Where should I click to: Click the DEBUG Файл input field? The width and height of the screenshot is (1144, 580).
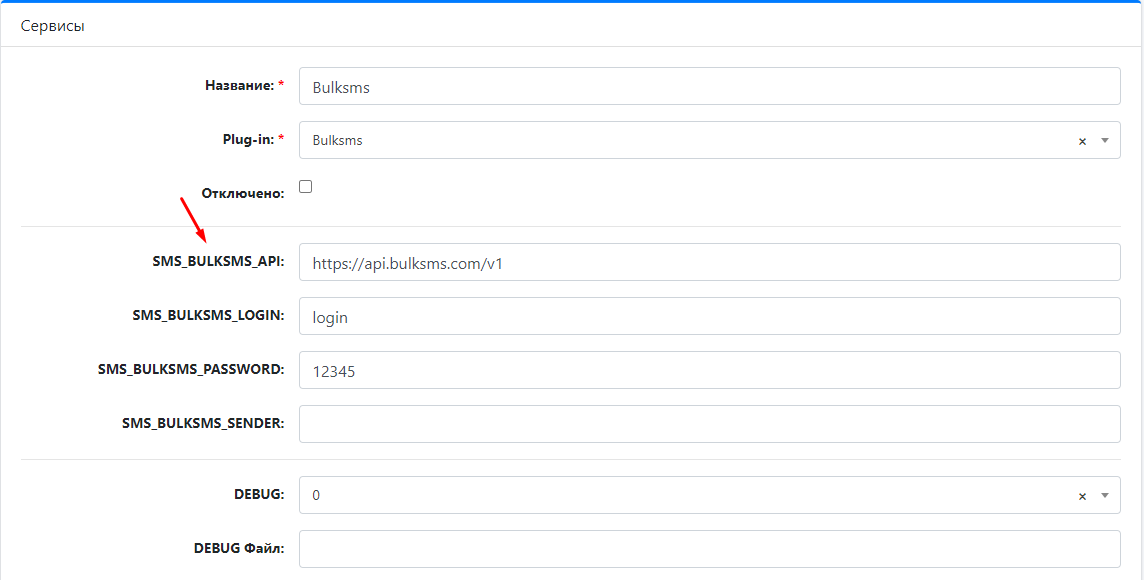pos(709,549)
